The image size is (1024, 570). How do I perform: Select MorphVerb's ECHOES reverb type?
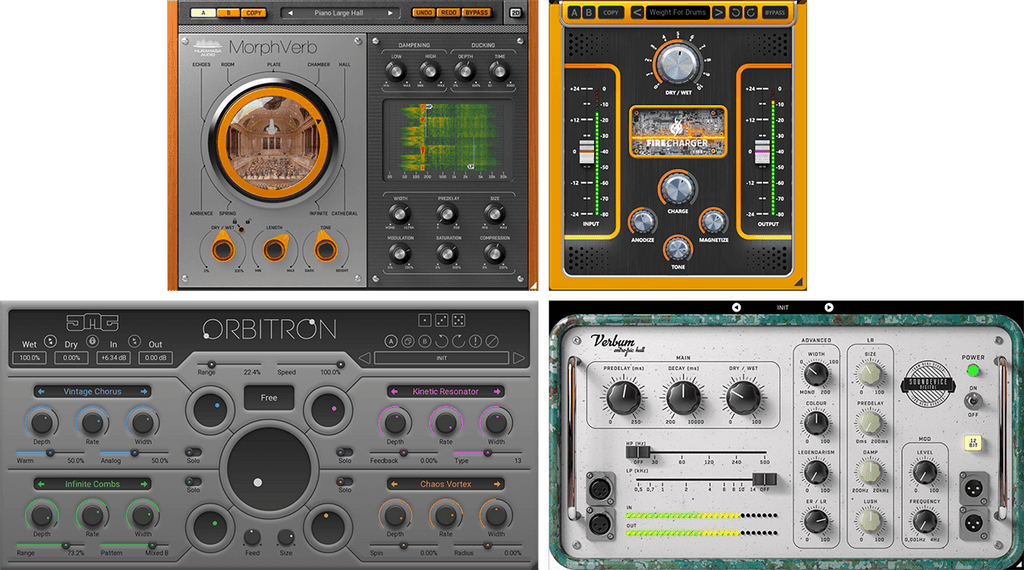[201, 65]
